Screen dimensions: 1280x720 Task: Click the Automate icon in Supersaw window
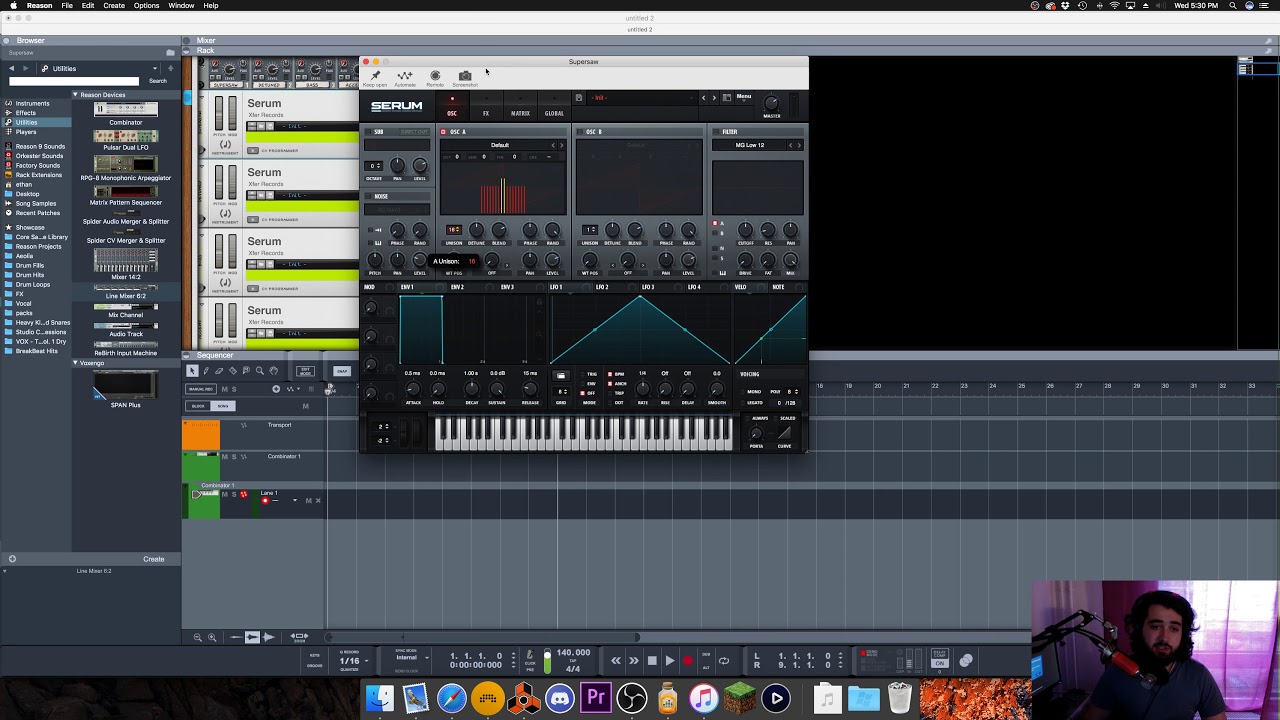point(405,76)
